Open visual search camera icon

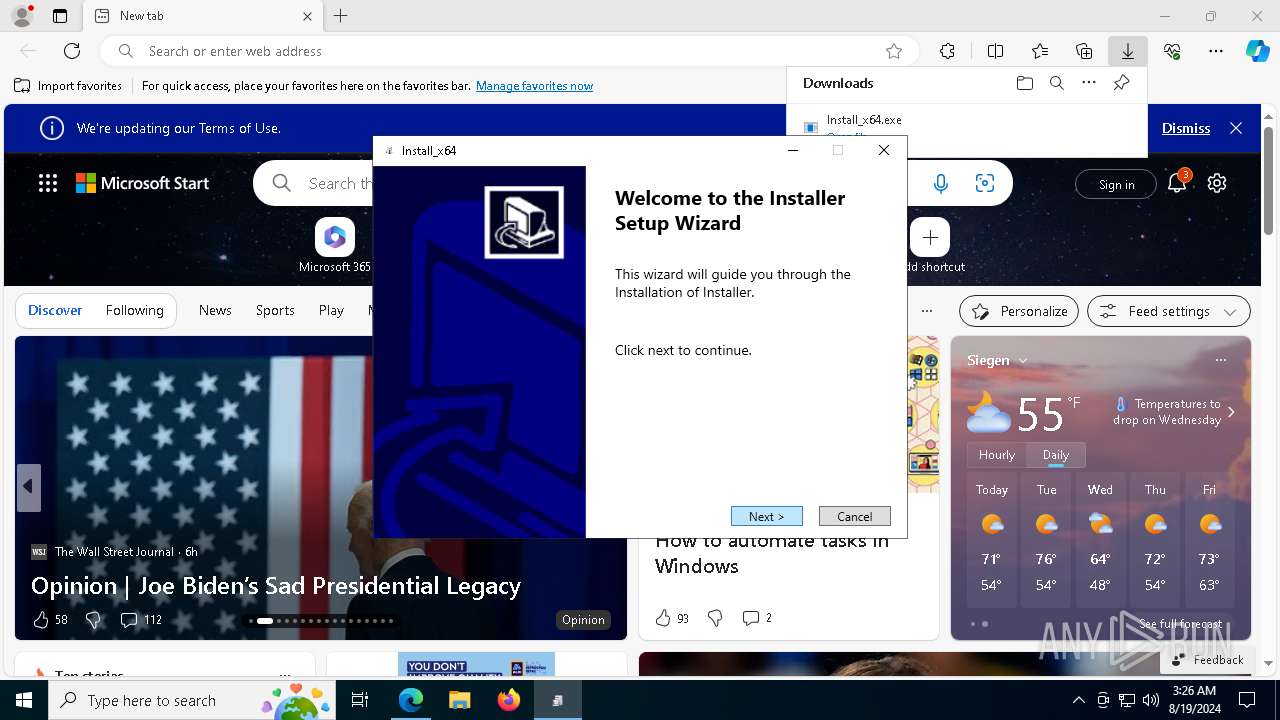pyautogui.click(x=985, y=183)
